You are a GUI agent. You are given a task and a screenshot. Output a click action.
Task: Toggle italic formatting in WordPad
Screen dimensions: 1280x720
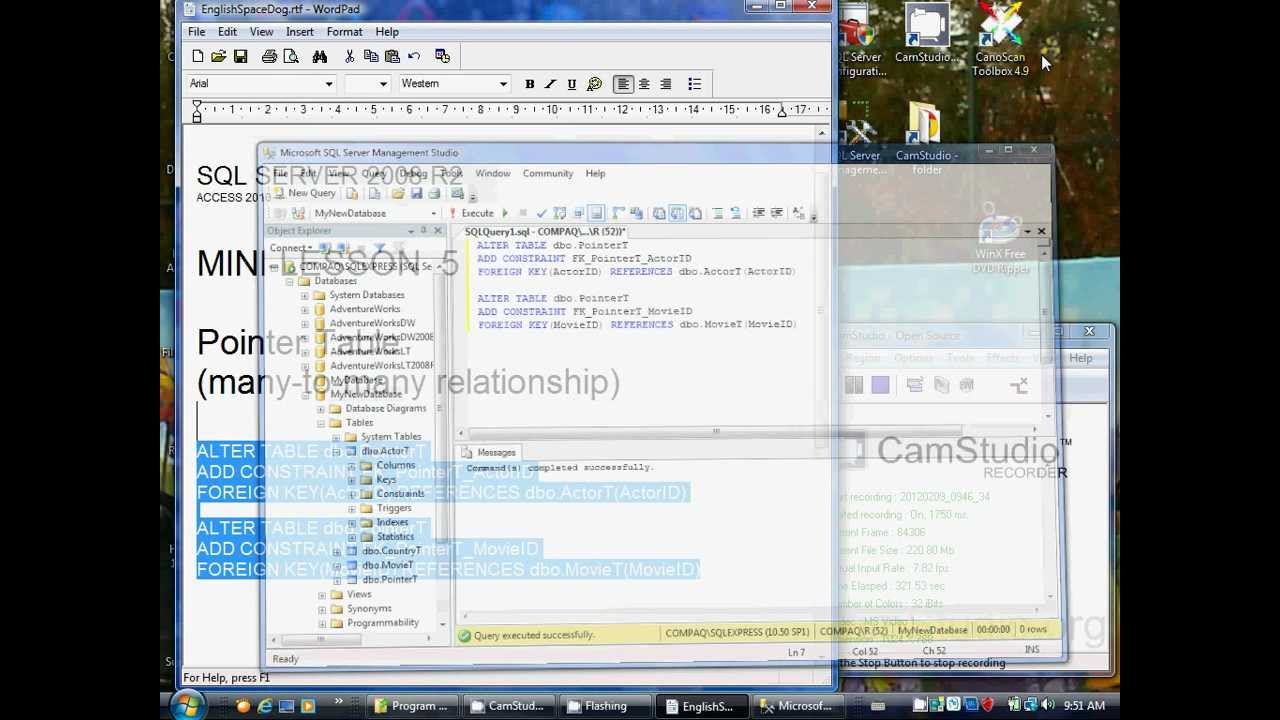[x=550, y=84]
